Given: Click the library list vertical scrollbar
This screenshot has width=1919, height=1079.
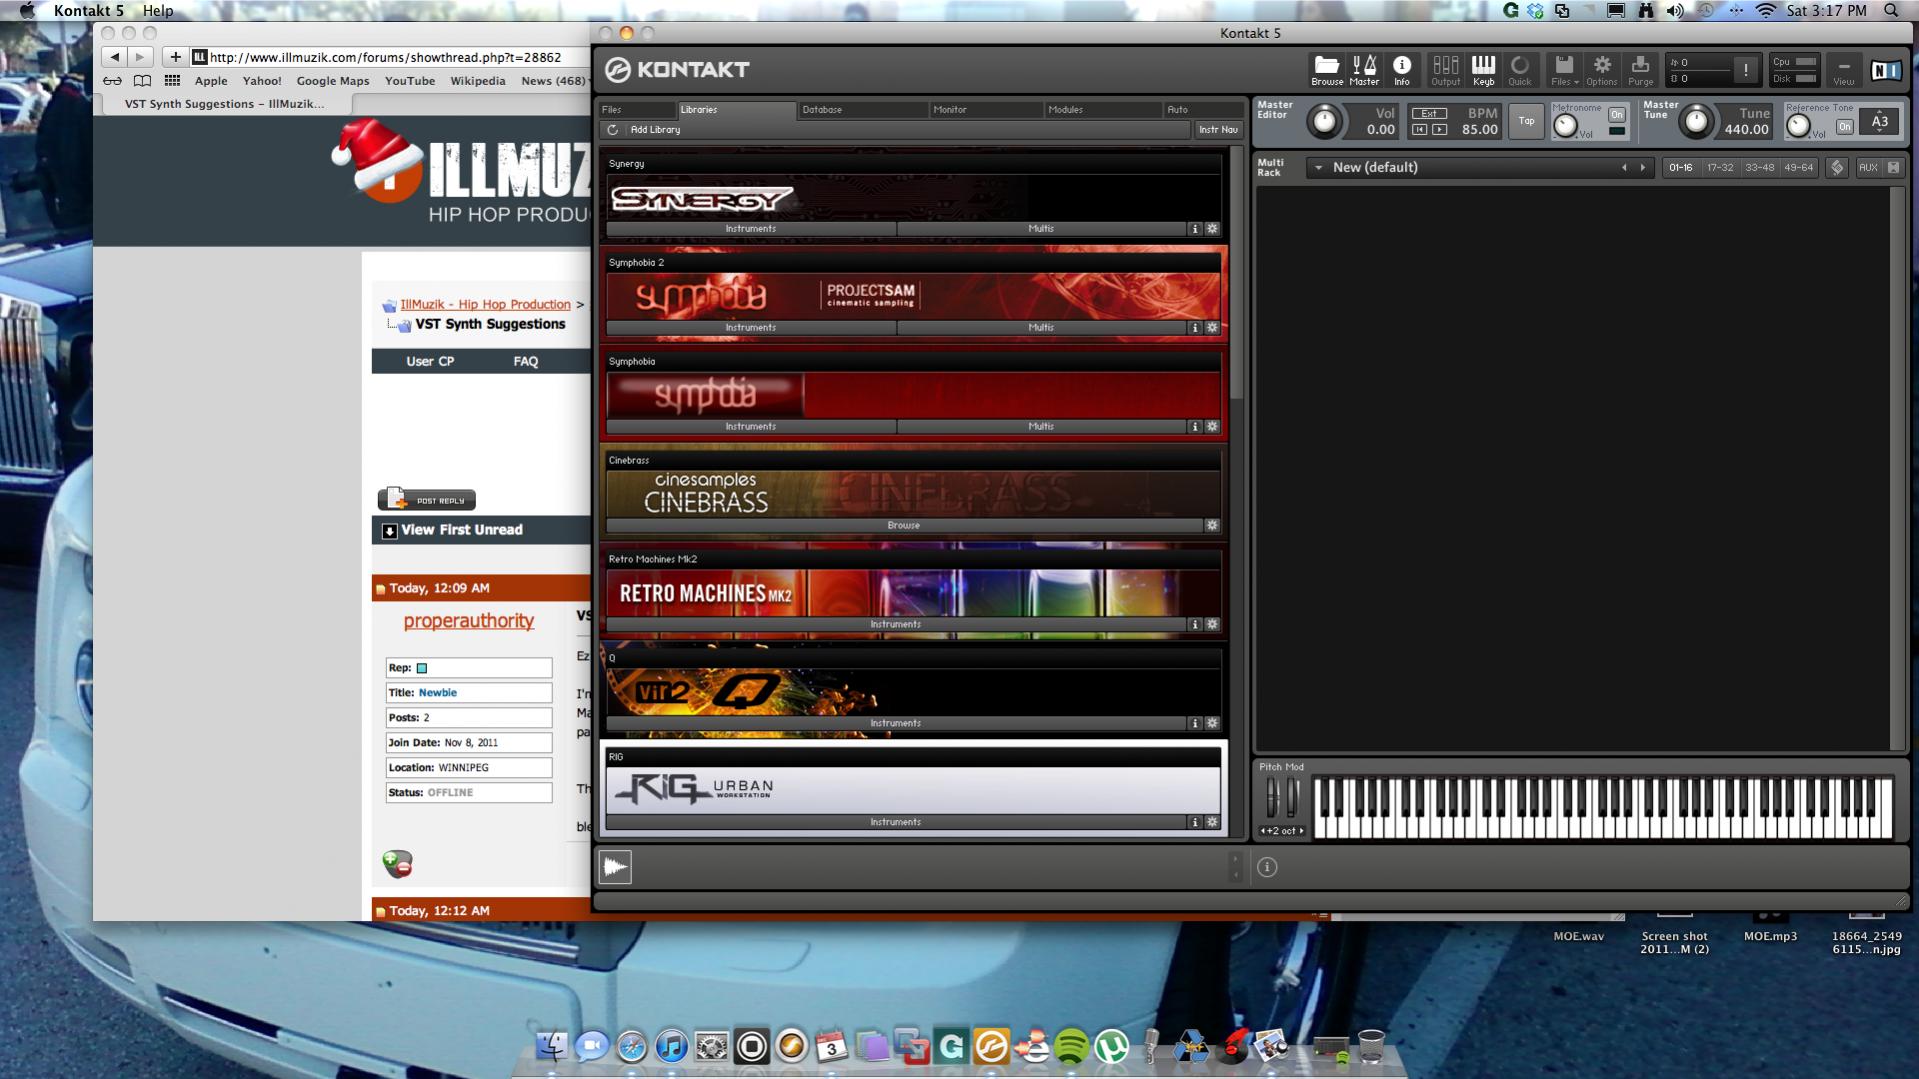Looking at the screenshot, I should (x=1237, y=272).
